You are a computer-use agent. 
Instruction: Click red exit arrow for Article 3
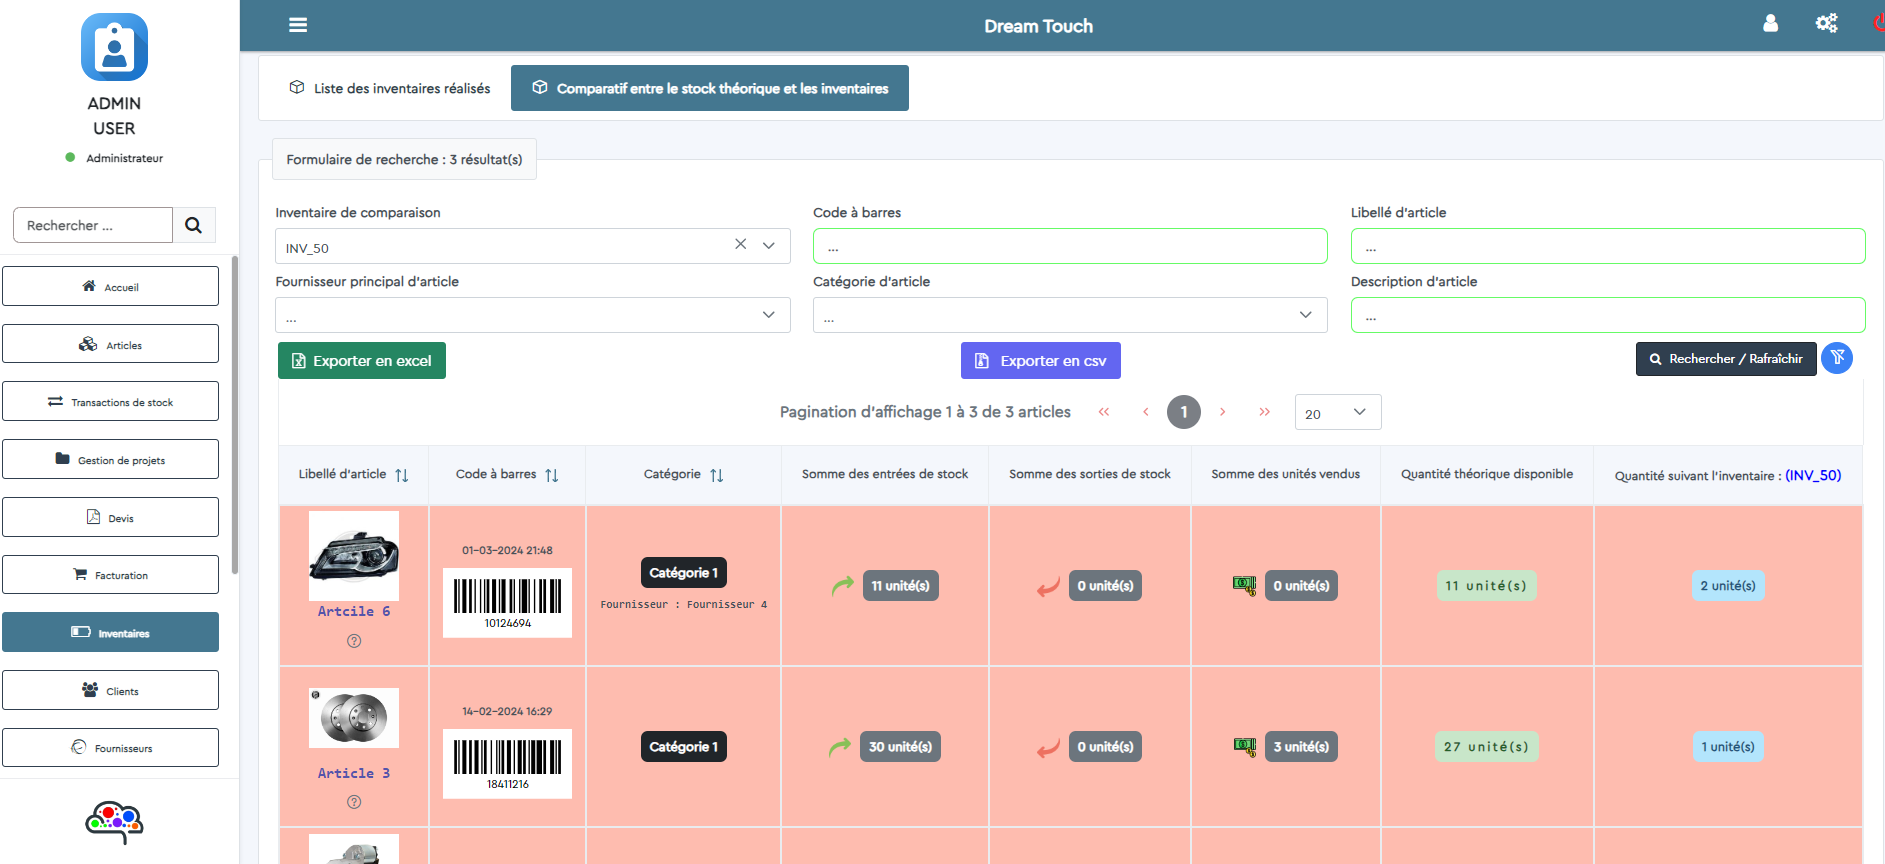click(x=1048, y=747)
